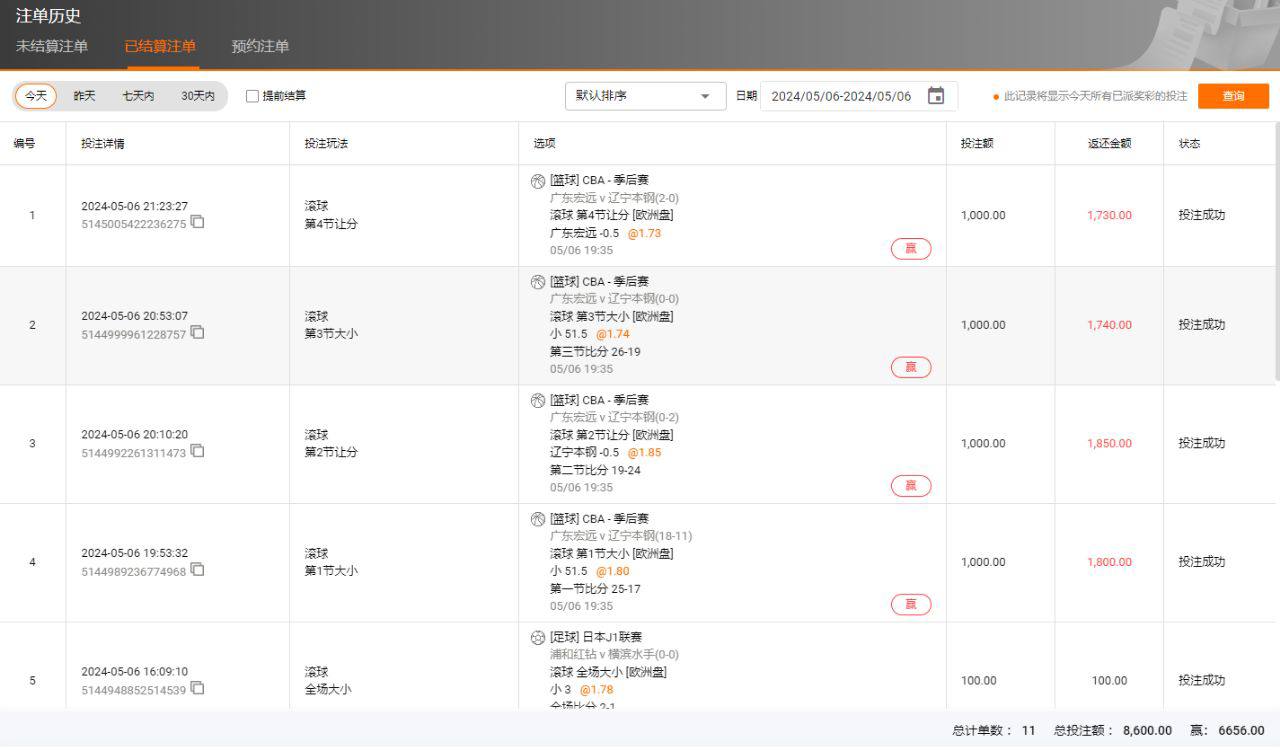The width and height of the screenshot is (1280, 750).
Task: Click the date range input field
Action: tap(841, 96)
